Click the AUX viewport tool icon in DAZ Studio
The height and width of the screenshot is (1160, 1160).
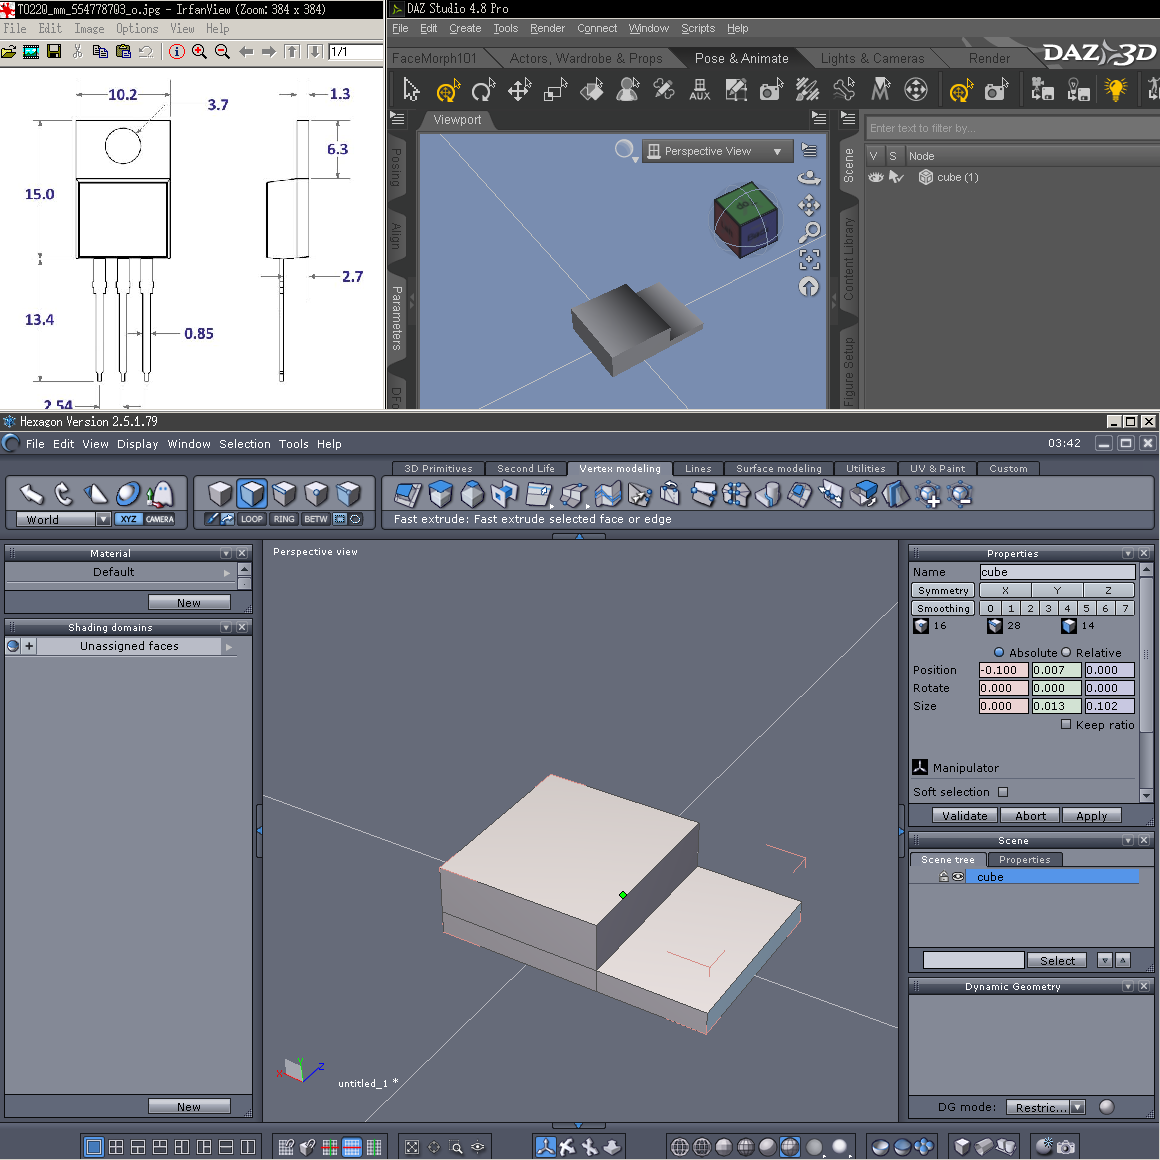pyautogui.click(x=699, y=90)
